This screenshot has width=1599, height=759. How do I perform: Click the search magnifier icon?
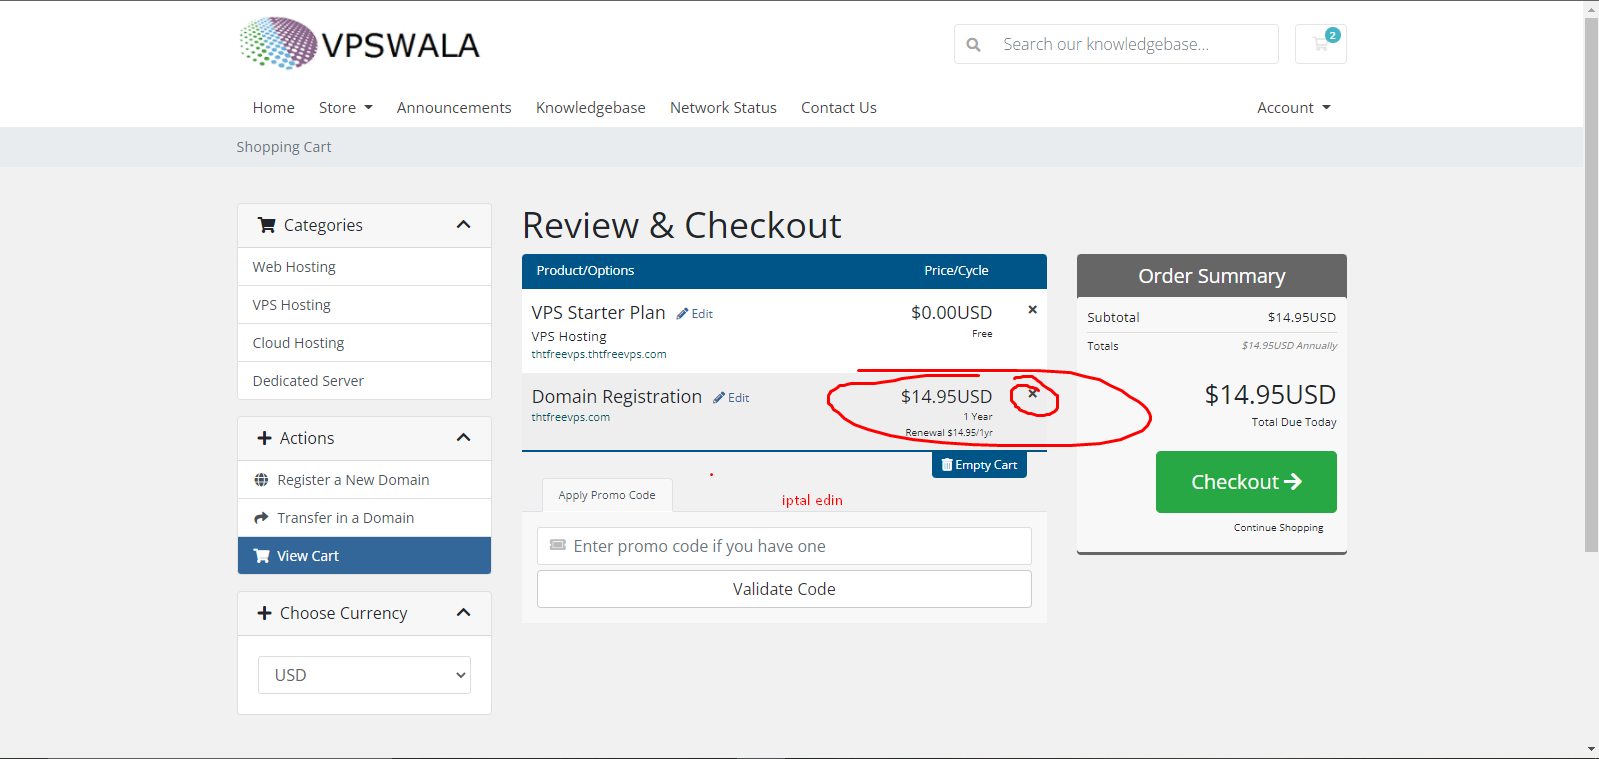tap(973, 45)
